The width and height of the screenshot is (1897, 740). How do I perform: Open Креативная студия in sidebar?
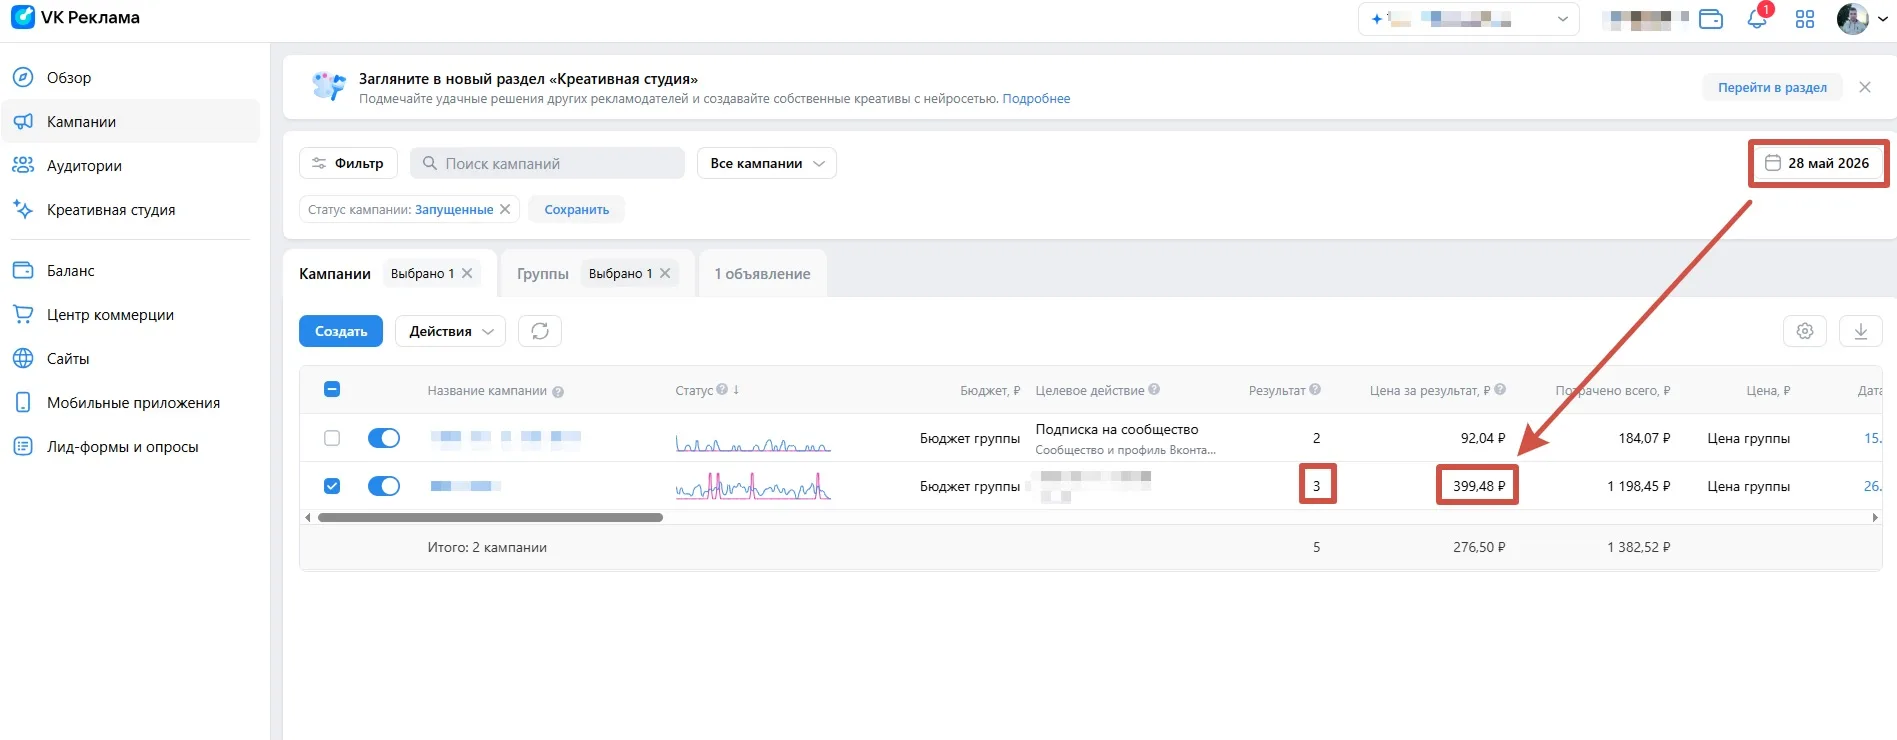pyautogui.click(x=131, y=210)
